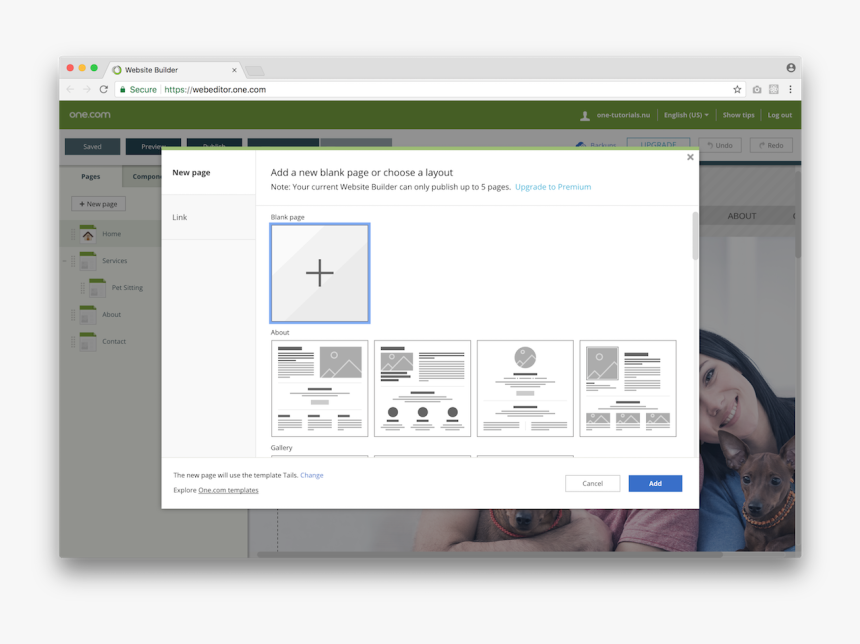
Task: Click the About page icon in sidebar
Action: 88,315
